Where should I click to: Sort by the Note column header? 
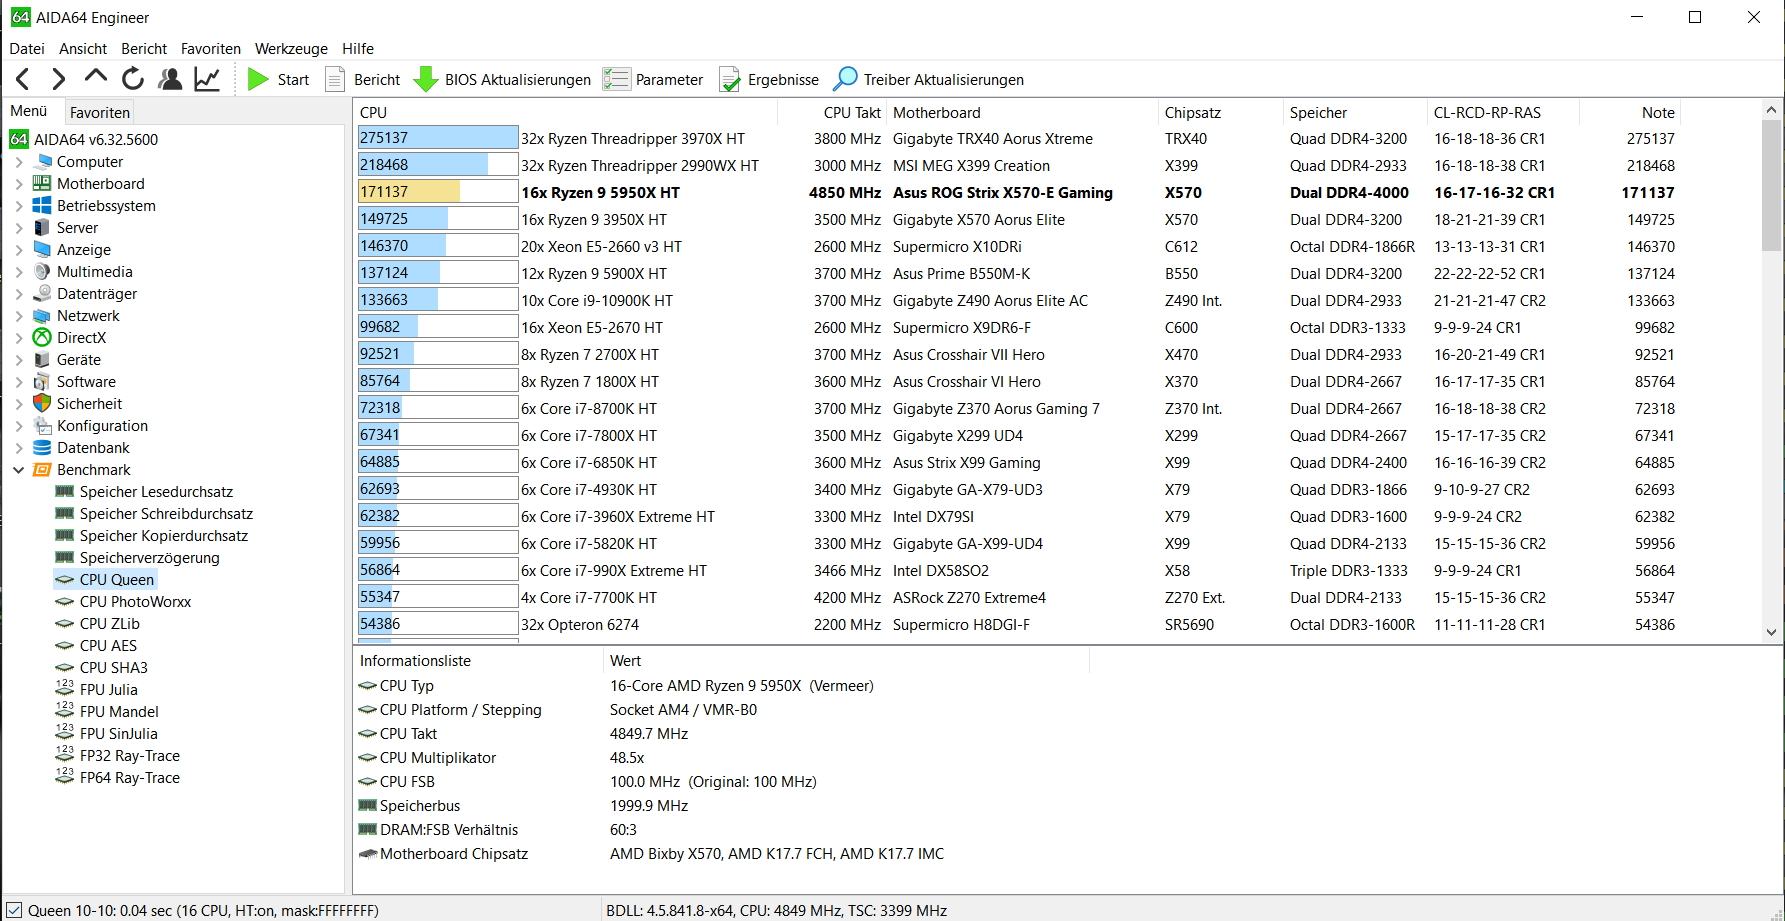click(x=1631, y=112)
